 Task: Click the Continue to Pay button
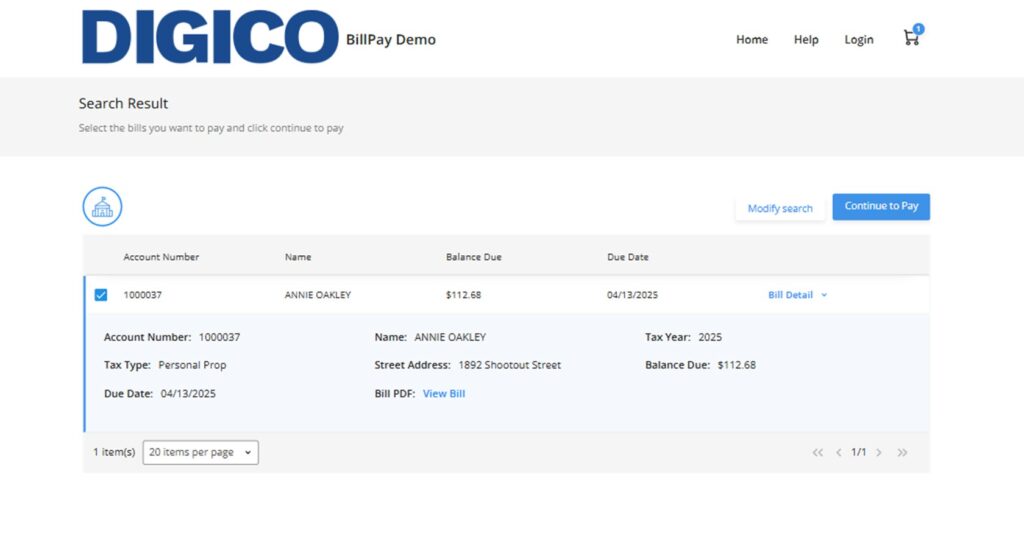click(881, 206)
